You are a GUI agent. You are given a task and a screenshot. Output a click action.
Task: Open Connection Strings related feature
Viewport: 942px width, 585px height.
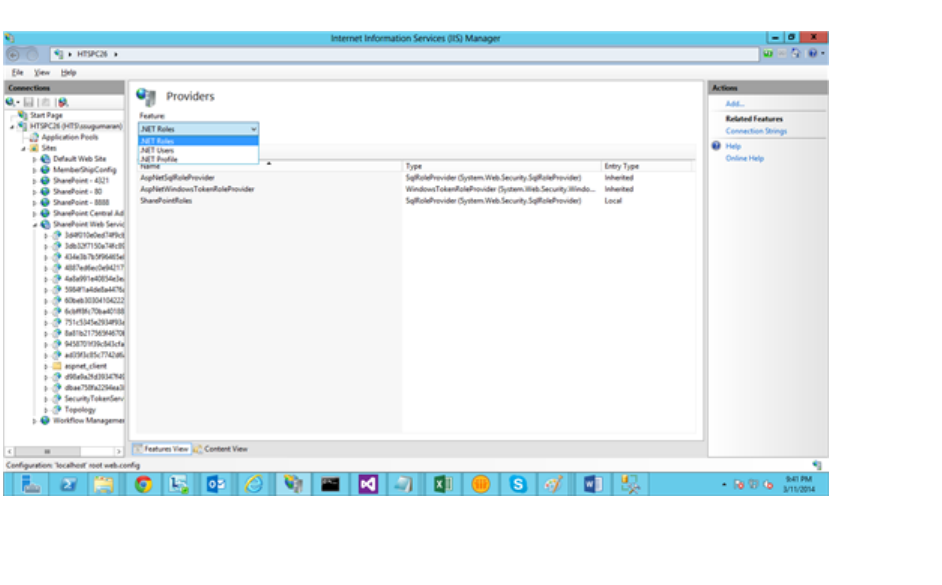point(756,131)
